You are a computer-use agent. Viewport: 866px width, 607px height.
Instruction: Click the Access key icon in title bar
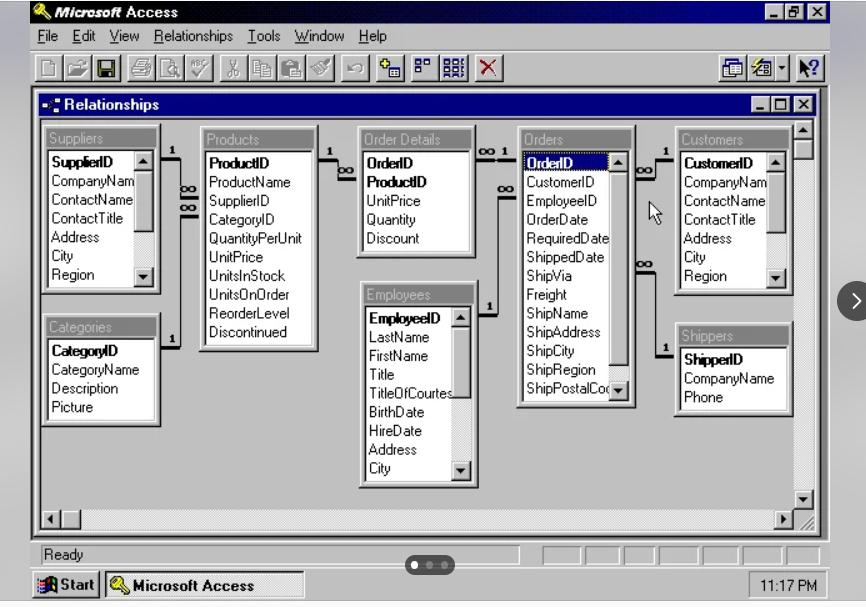[42, 11]
